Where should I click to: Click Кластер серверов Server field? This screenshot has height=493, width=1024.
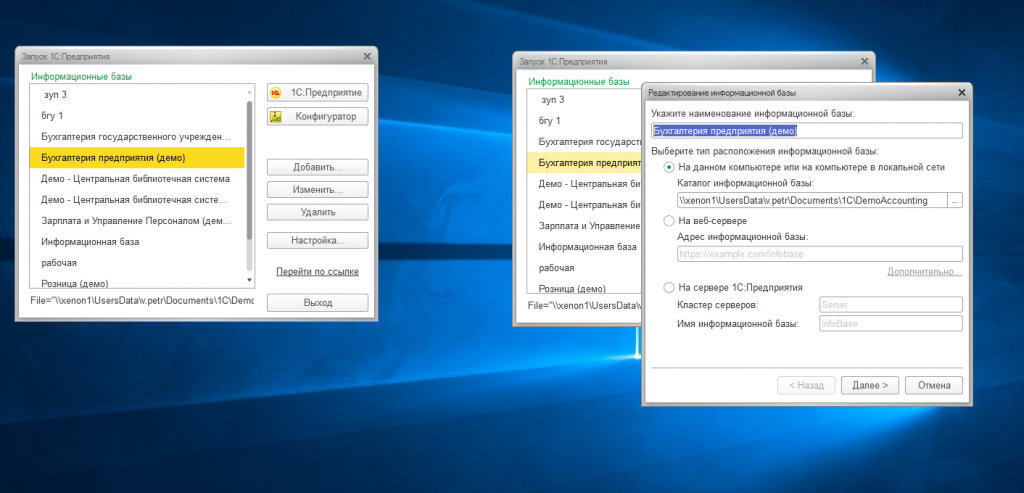891,304
